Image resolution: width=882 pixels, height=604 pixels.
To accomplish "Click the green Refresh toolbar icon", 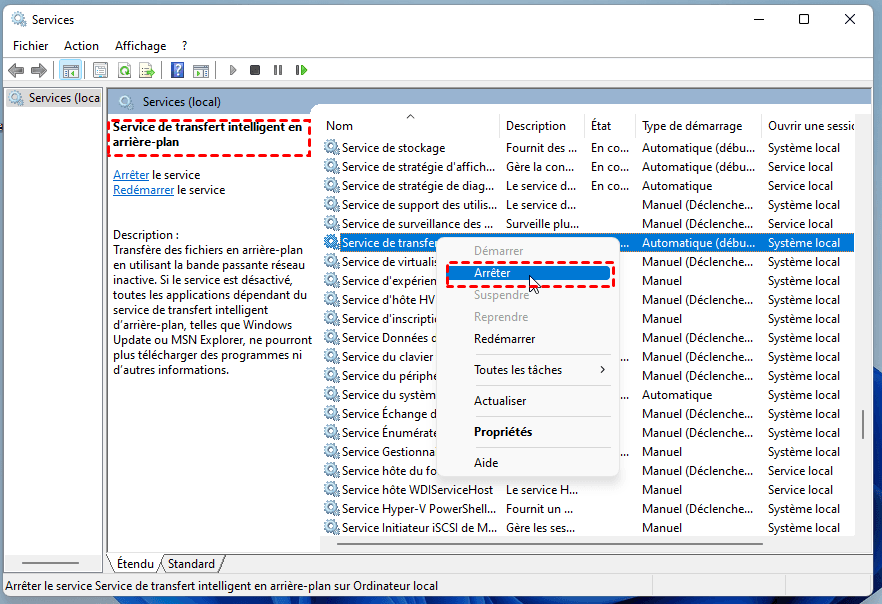I will point(124,70).
